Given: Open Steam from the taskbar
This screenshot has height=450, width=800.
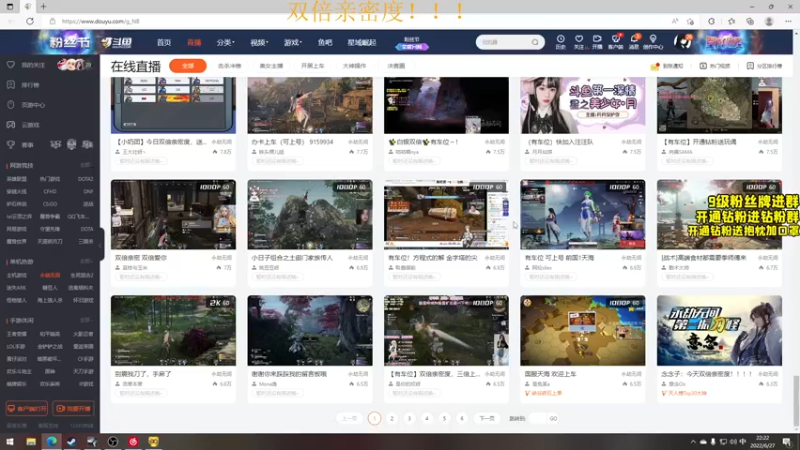Looking at the screenshot, I should coord(71,442).
